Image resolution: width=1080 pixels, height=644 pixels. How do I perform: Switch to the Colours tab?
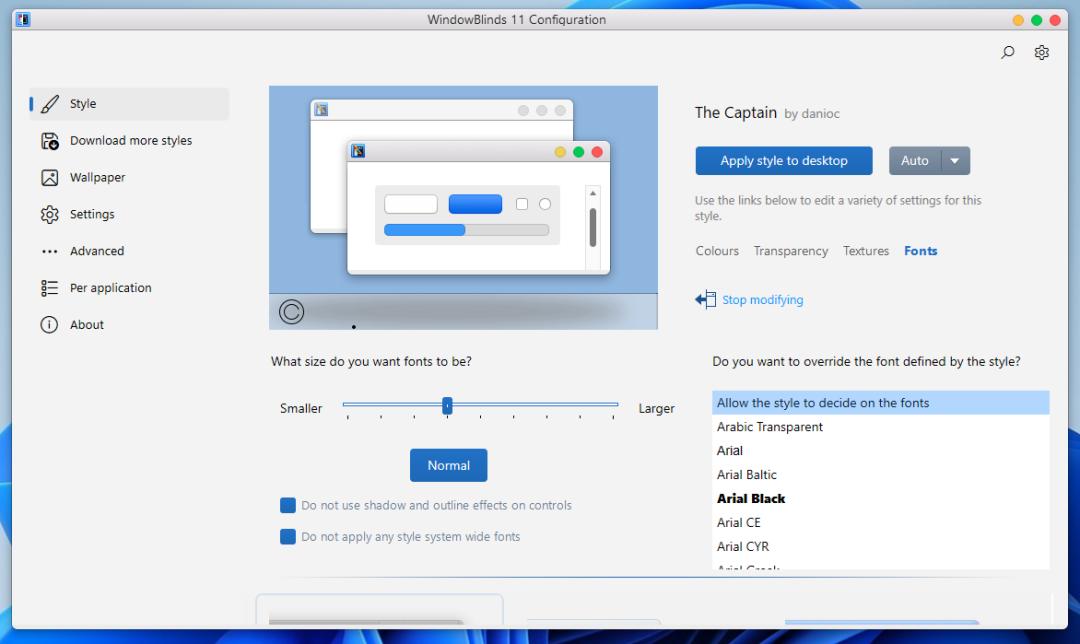pyautogui.click(x=717, y=252)
